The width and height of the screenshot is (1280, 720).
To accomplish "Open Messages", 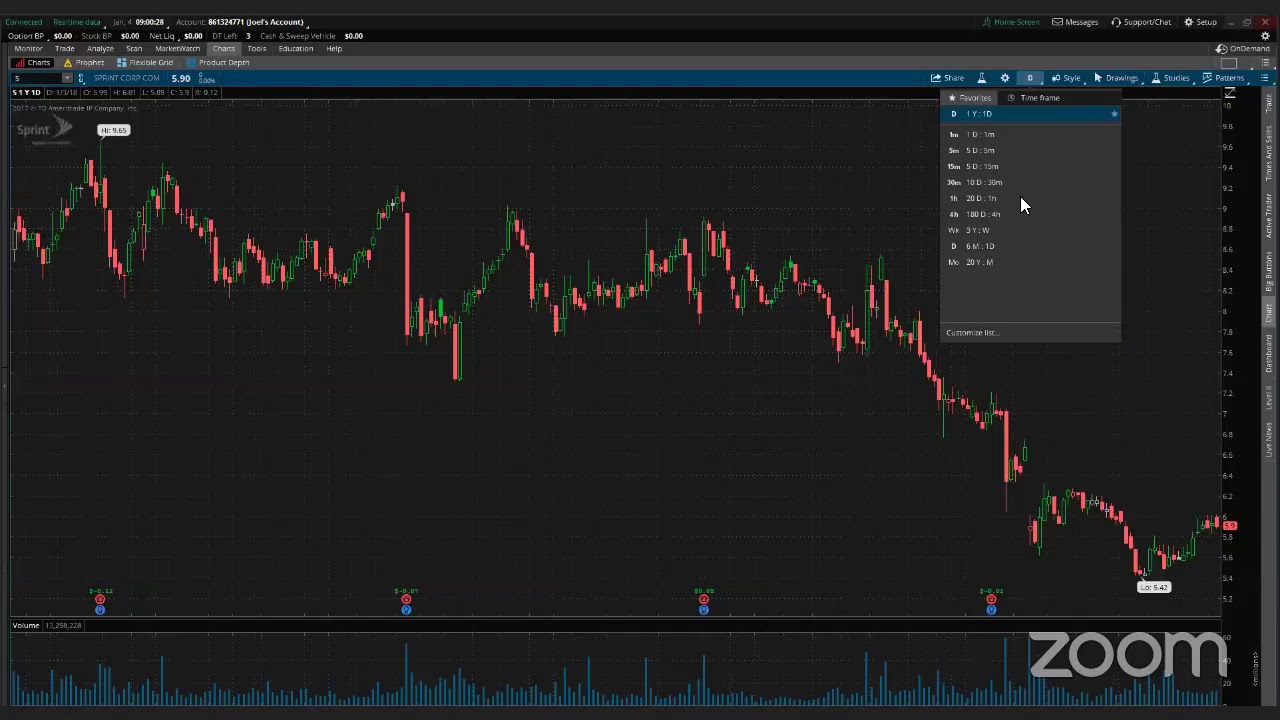I will coord(1075,22).
